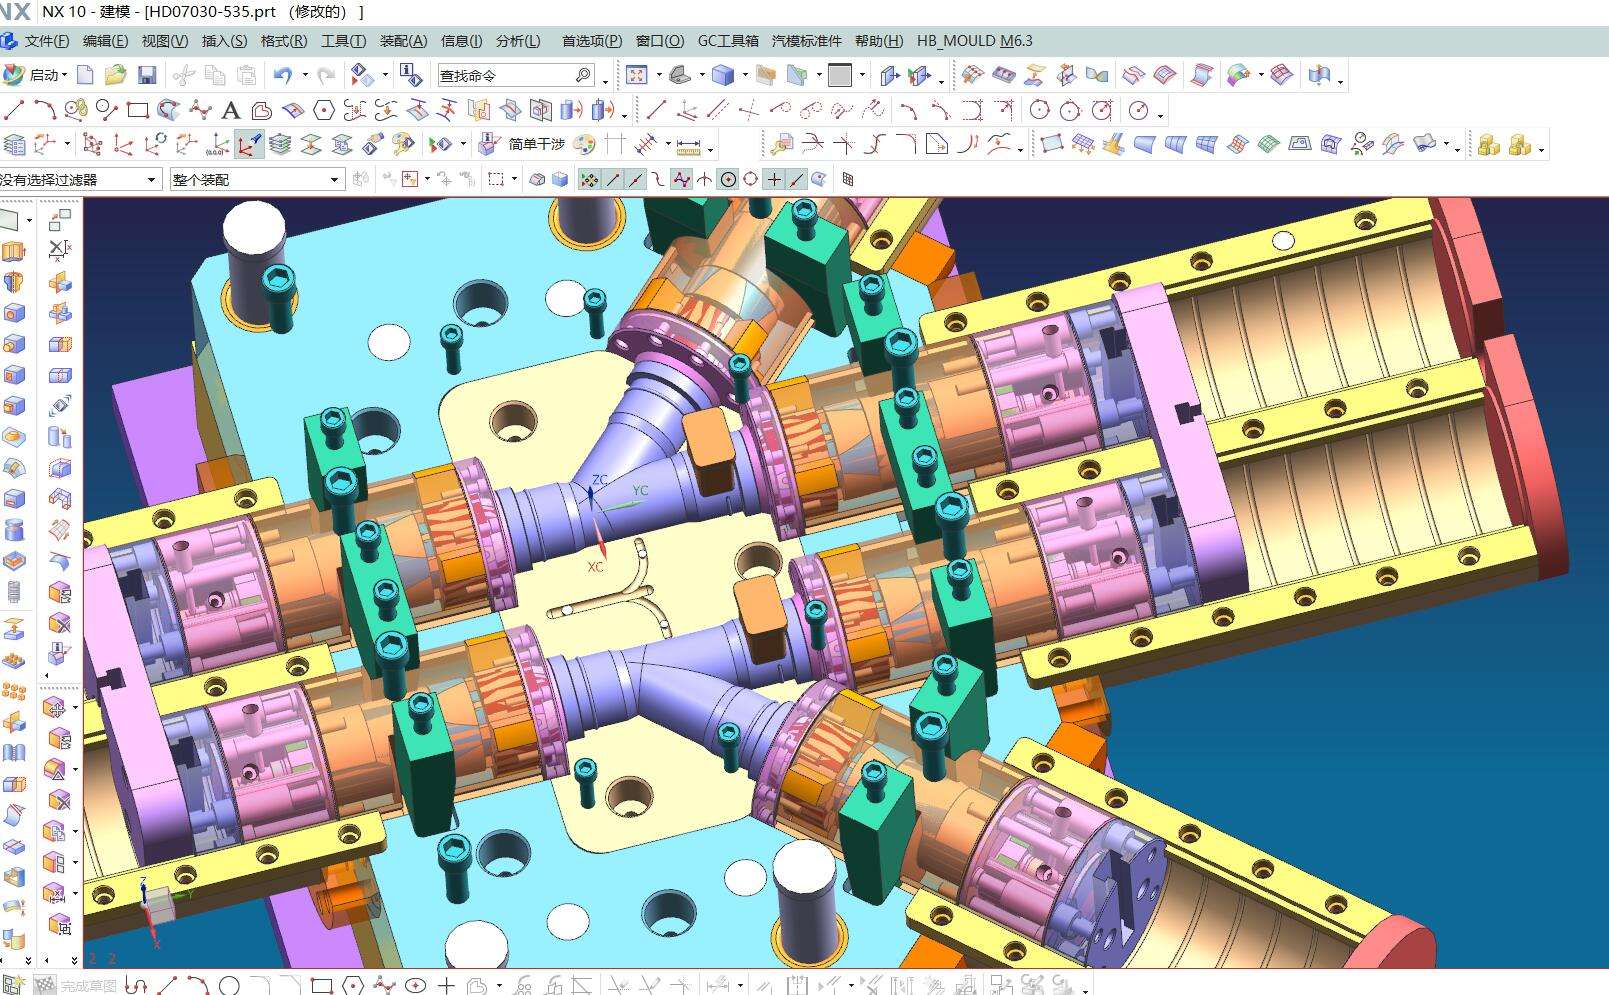Click the 完成草图 finish sketch button

pyautogui.click(x=76, y=985)
